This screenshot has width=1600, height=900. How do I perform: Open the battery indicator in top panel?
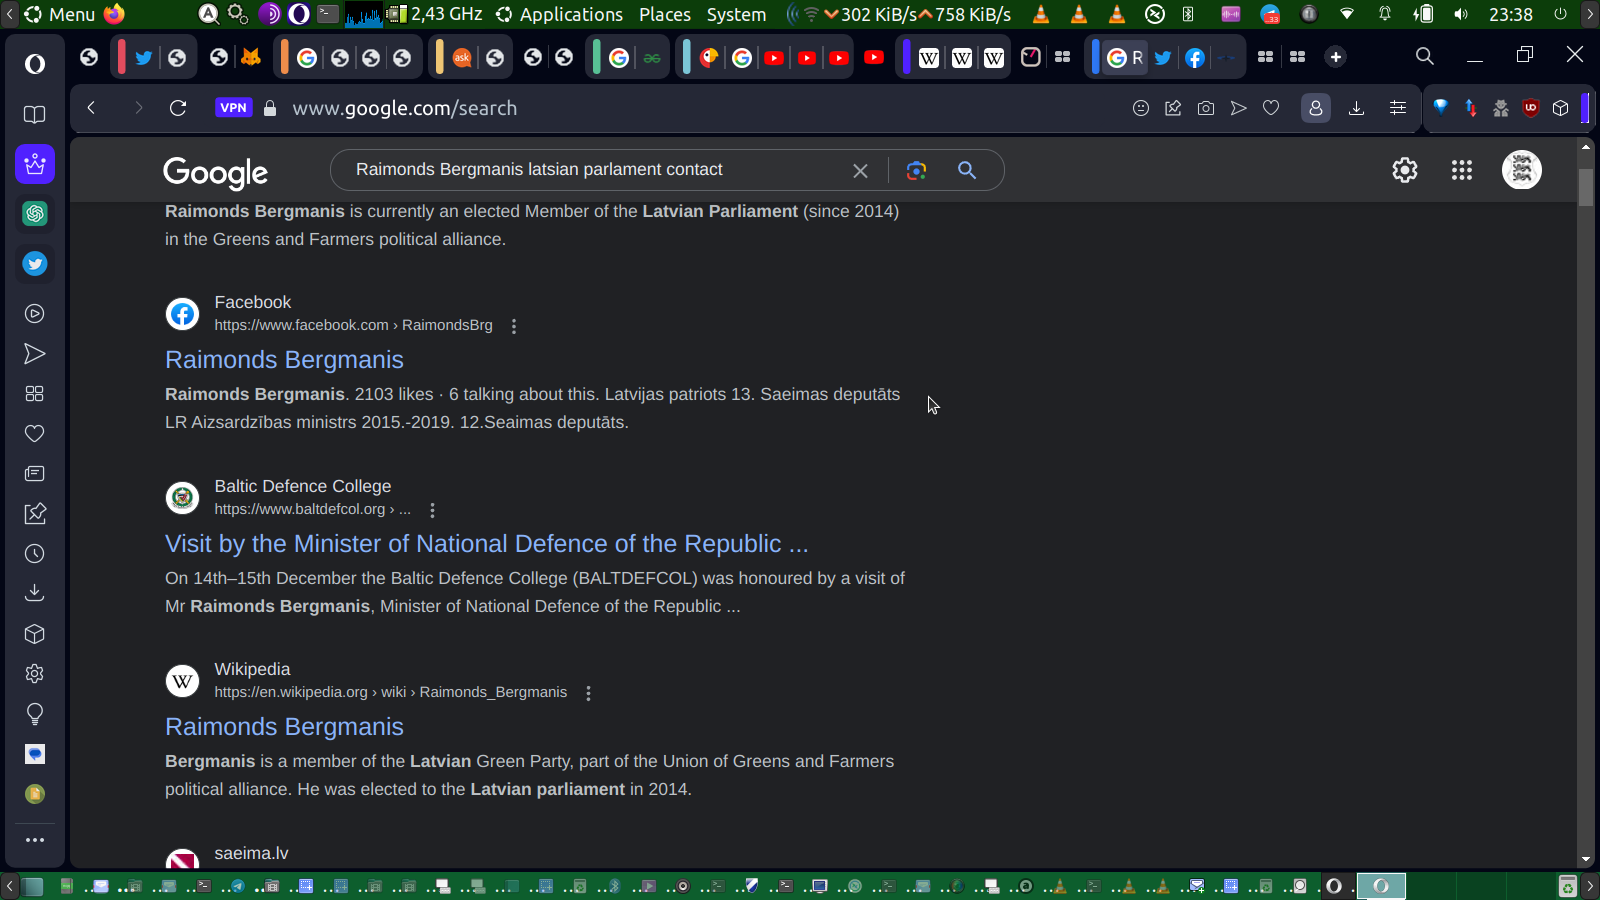pyautogui.click(x=1423, y=14)
